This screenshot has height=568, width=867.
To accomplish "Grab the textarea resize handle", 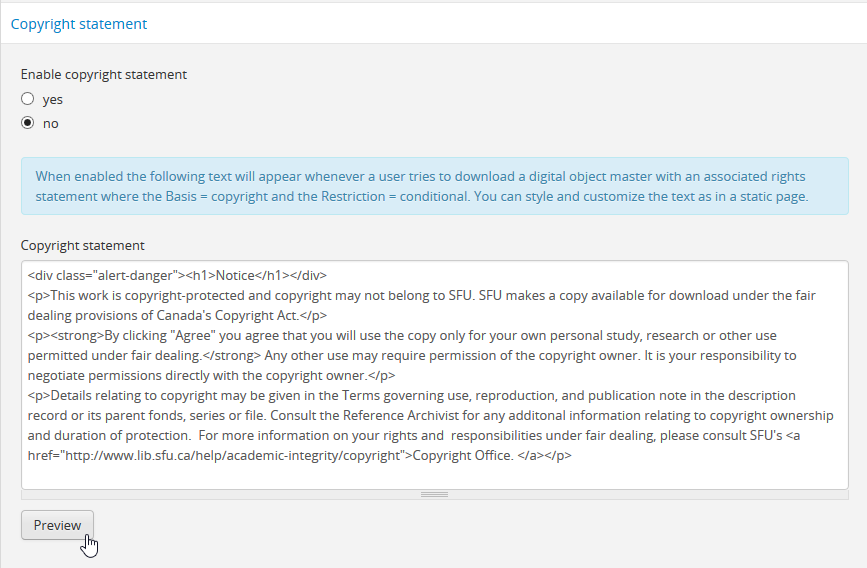I will pyautogui.click(x=434, y=494).
